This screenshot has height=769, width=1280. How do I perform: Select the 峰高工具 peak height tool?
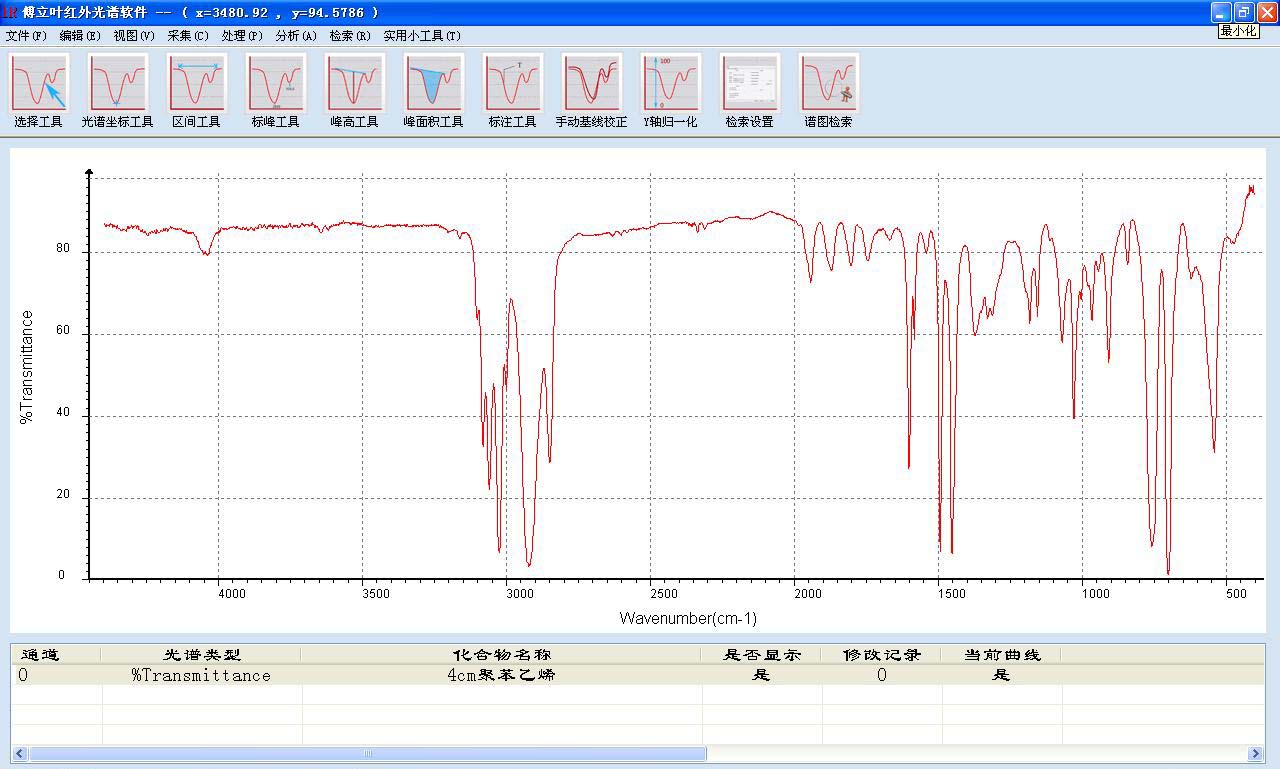[354, 84]
